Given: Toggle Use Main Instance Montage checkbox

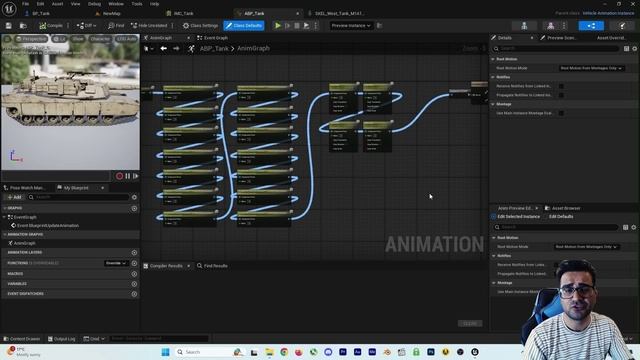Looking at the screenshot, I should [x=561, y=113].
